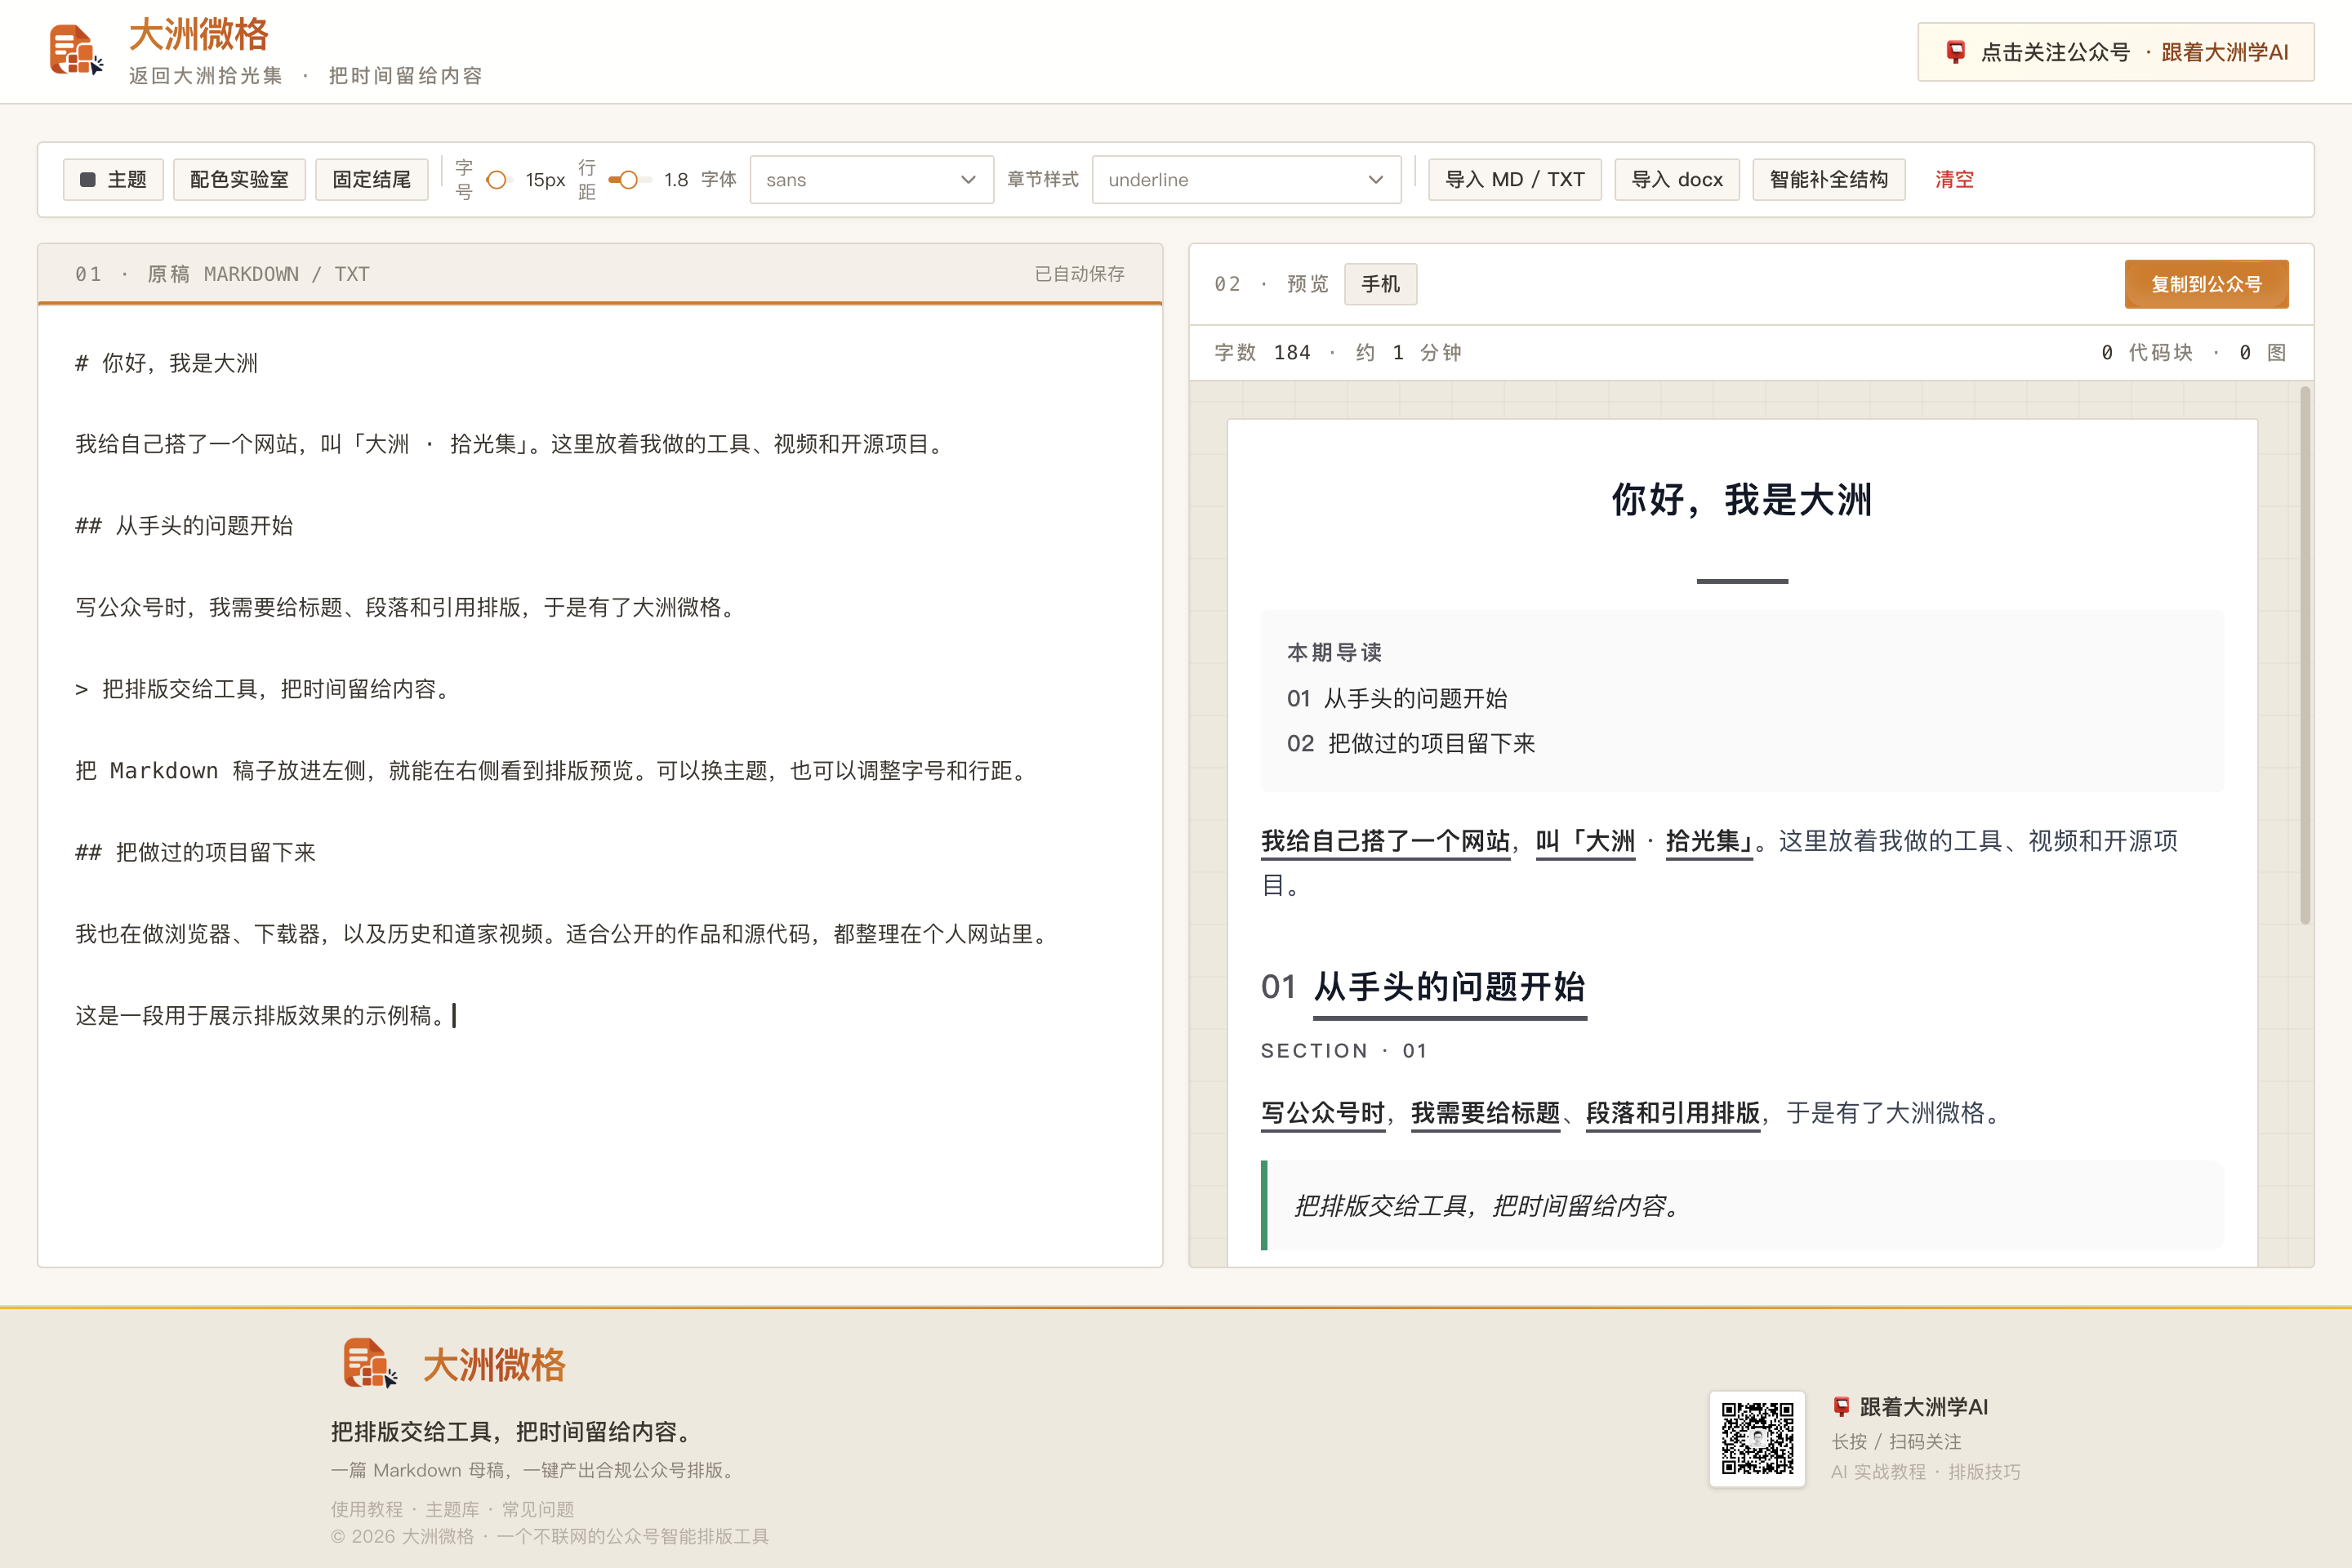
Task: Toggle the 手机 mobile preview mode
Action: pyautogui.click(x=1380, y=284)
